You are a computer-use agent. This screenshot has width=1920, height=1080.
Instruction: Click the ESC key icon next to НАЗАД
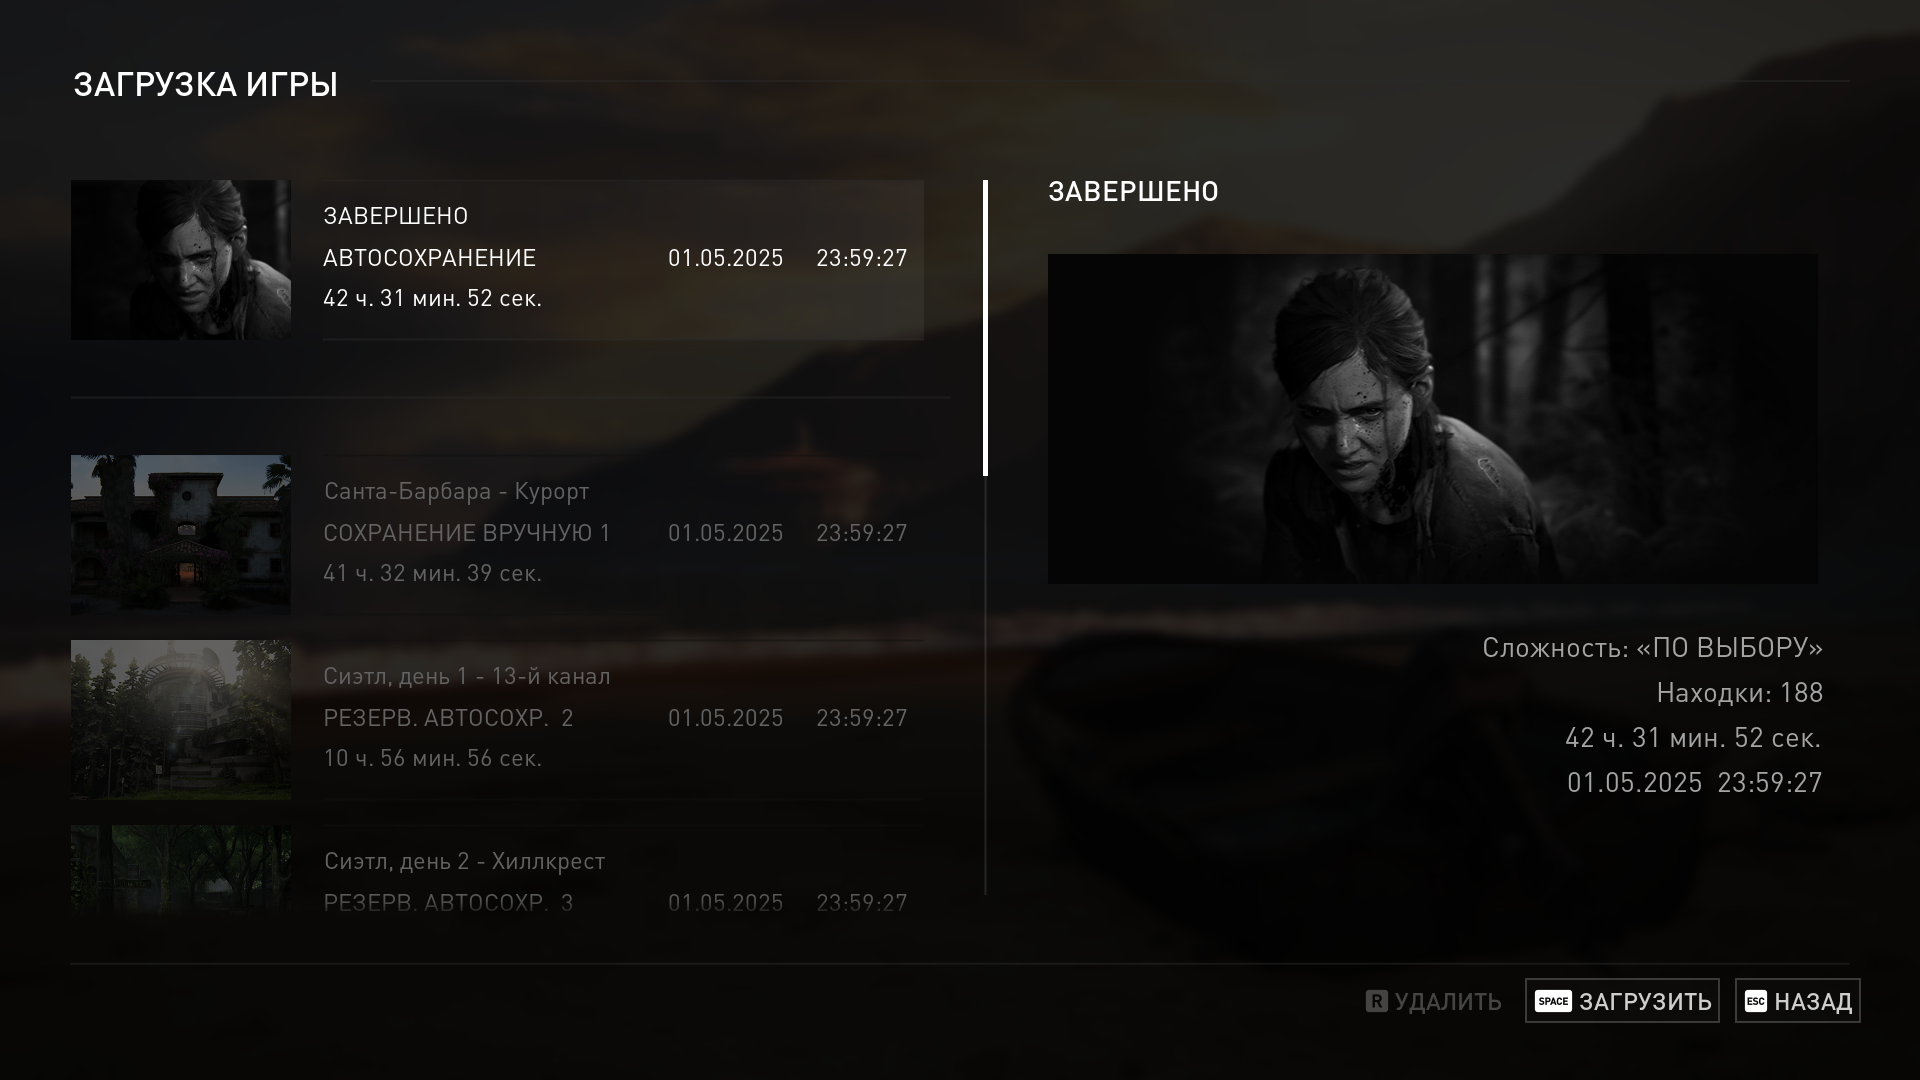(x=1756, y=1001)
